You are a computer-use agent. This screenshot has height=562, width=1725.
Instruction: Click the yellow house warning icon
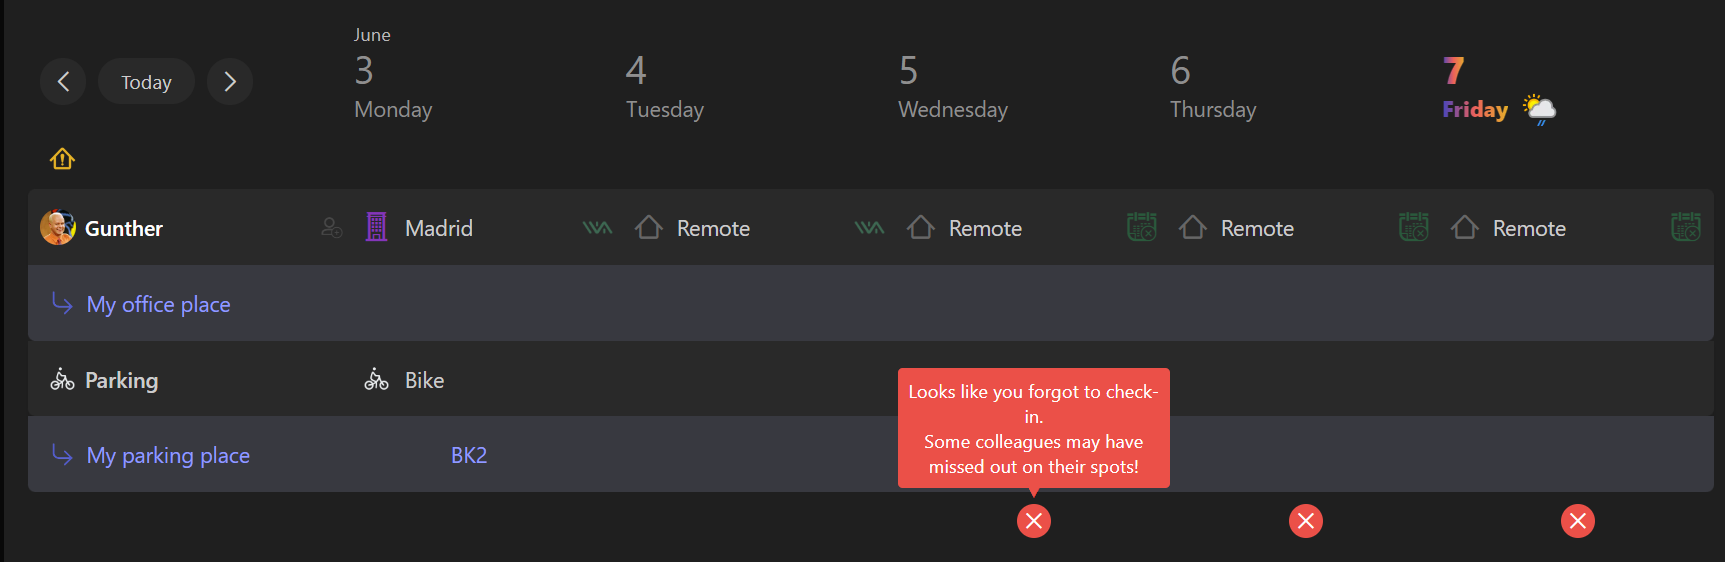point(62,159)
